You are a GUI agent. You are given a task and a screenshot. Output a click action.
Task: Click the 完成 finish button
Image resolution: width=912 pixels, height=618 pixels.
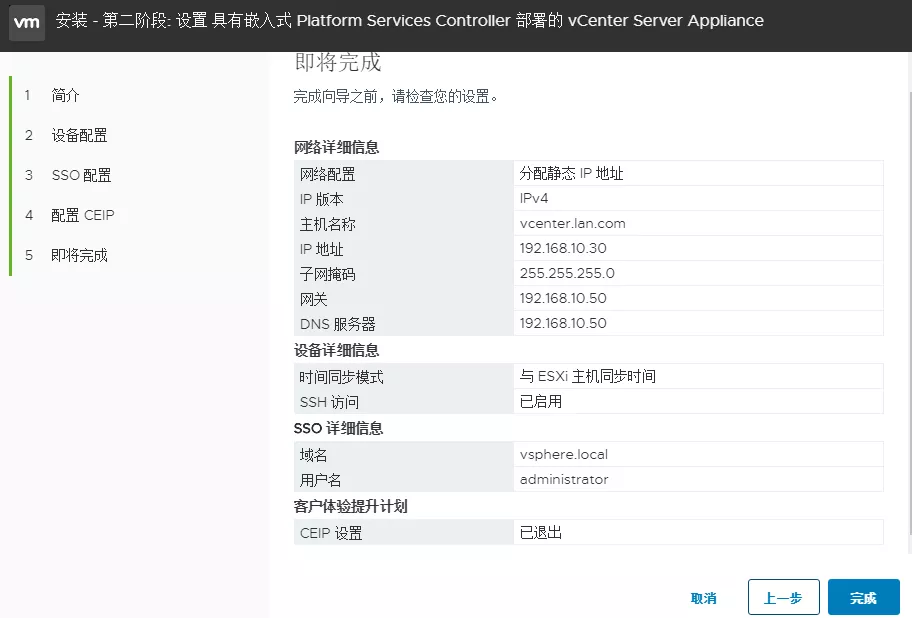pyautogui.click(x=863, y=597)
